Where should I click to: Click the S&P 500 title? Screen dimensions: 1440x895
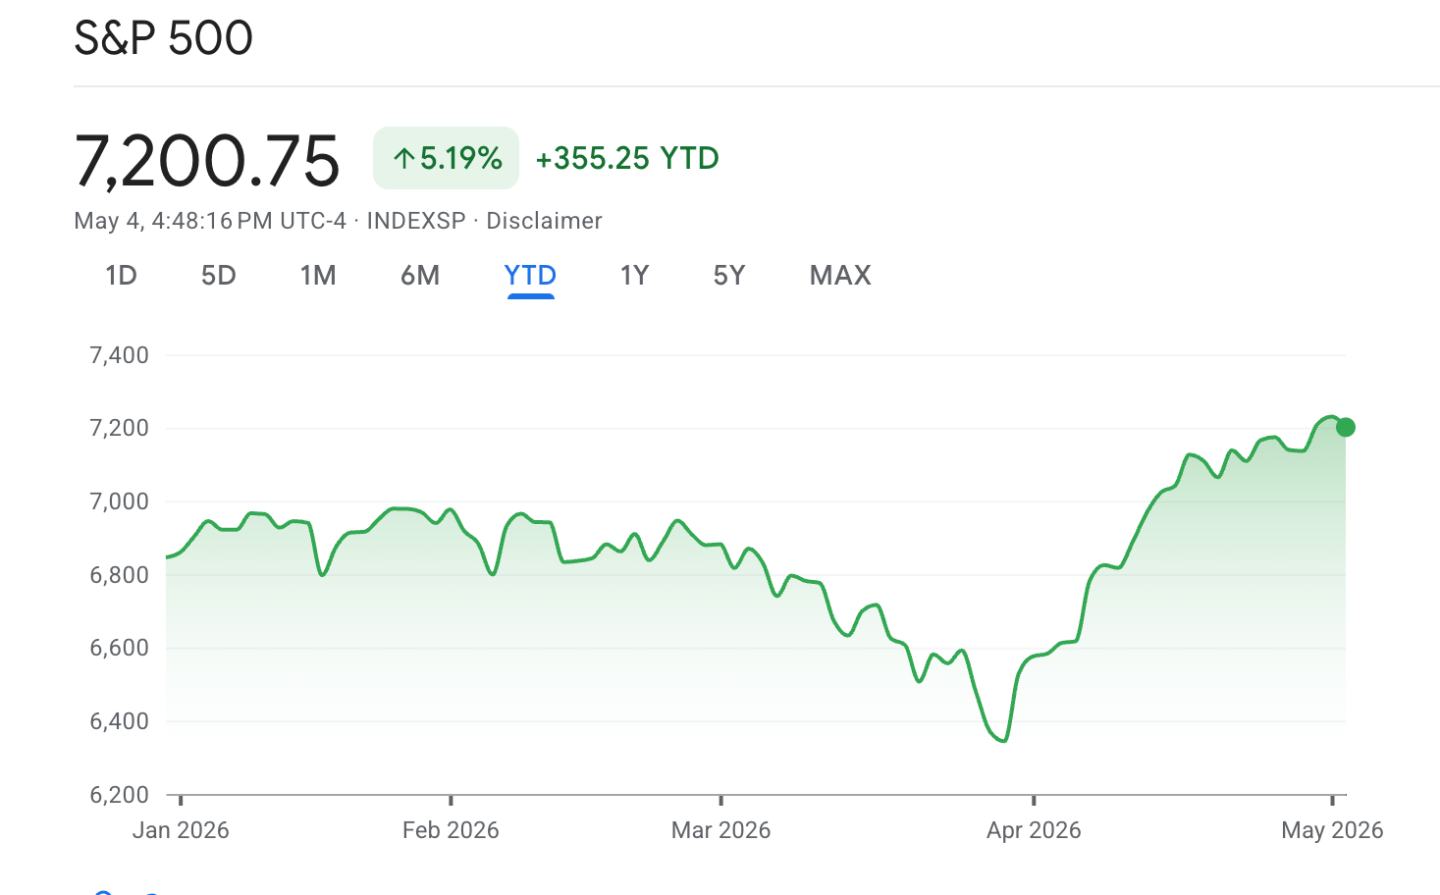[163, 38]
